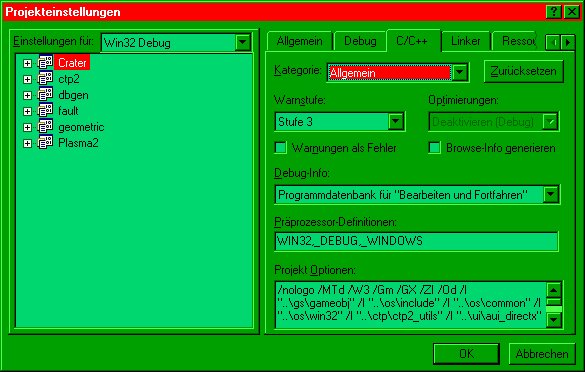
Task: Open the Debug-Info dropdown list
Action: coord(551,194)
